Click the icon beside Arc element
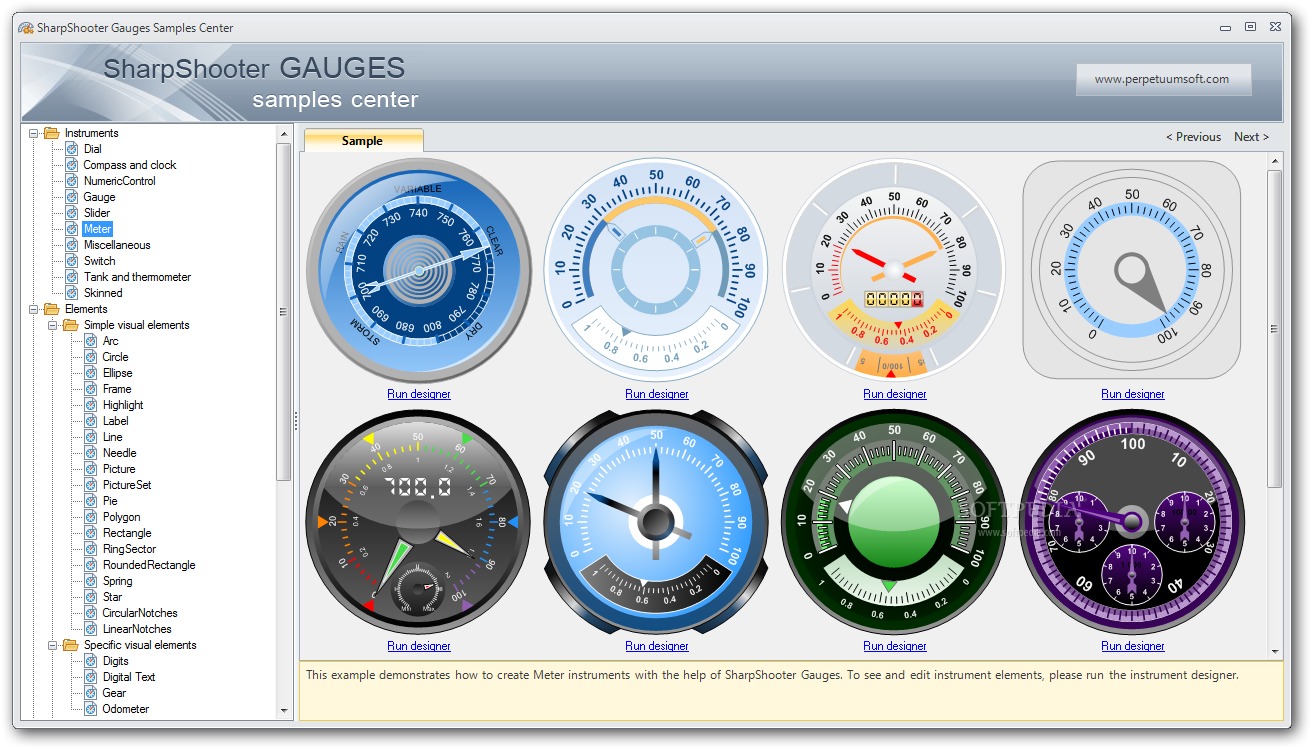The height and width of the screenshot is (749, 1312). click(x=91, y=341)
